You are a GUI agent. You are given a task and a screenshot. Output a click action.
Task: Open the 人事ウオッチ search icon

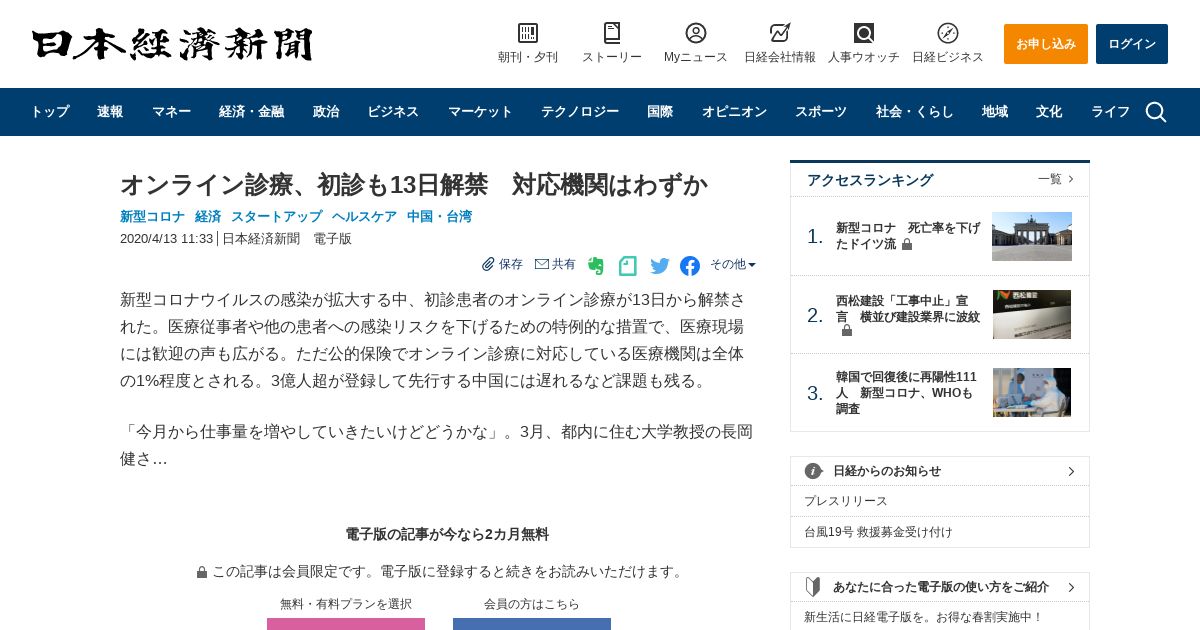(864, 33)
